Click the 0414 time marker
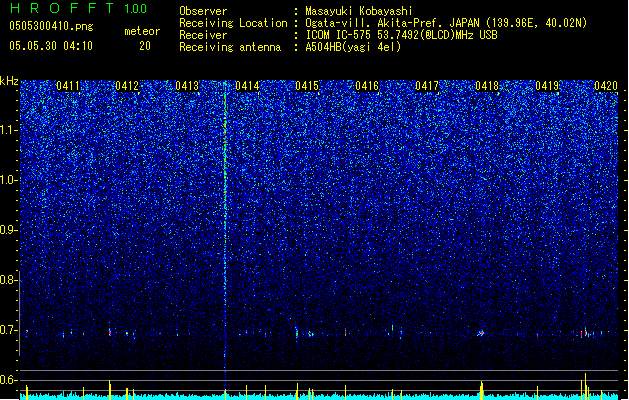 click(247, 86)
